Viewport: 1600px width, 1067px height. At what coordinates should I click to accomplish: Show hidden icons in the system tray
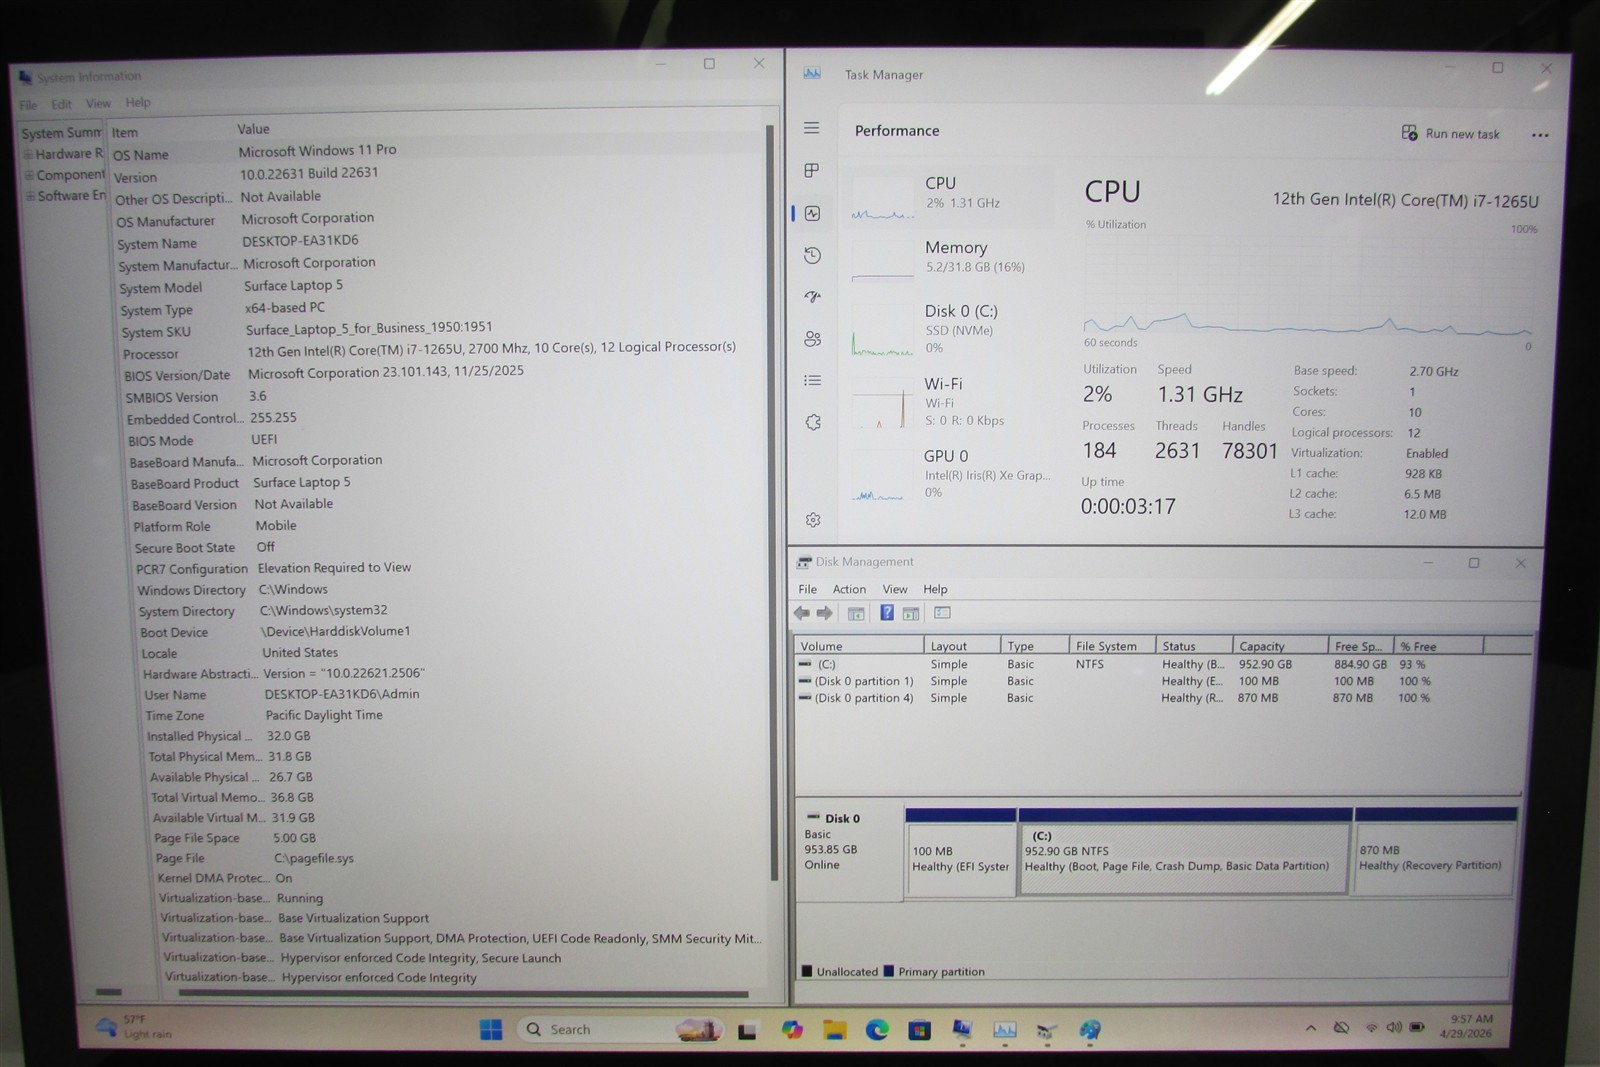(x=1311, y=1028)
